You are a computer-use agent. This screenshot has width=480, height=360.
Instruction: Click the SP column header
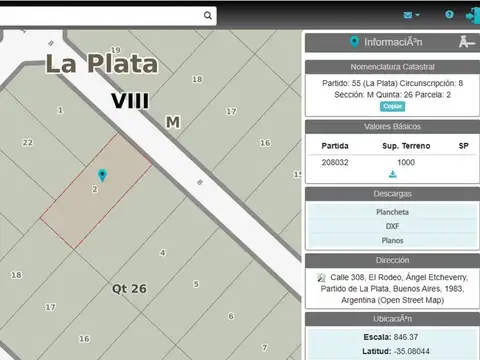[x=463, y=146]
